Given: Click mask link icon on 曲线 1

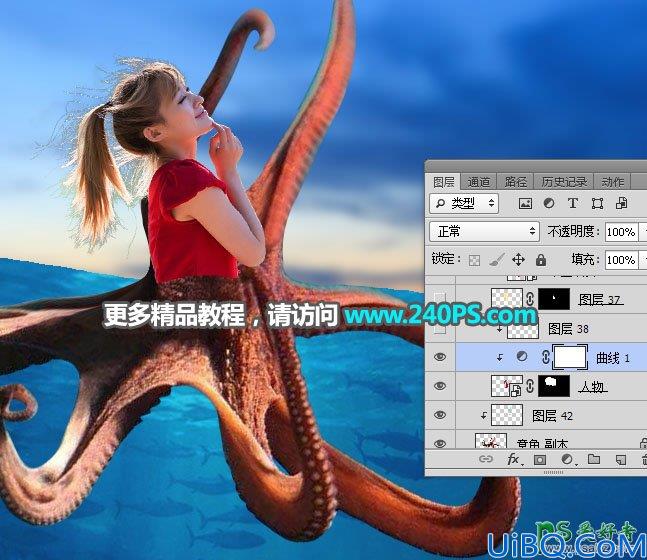Looking at the screenshot, I should coord(545,357).
